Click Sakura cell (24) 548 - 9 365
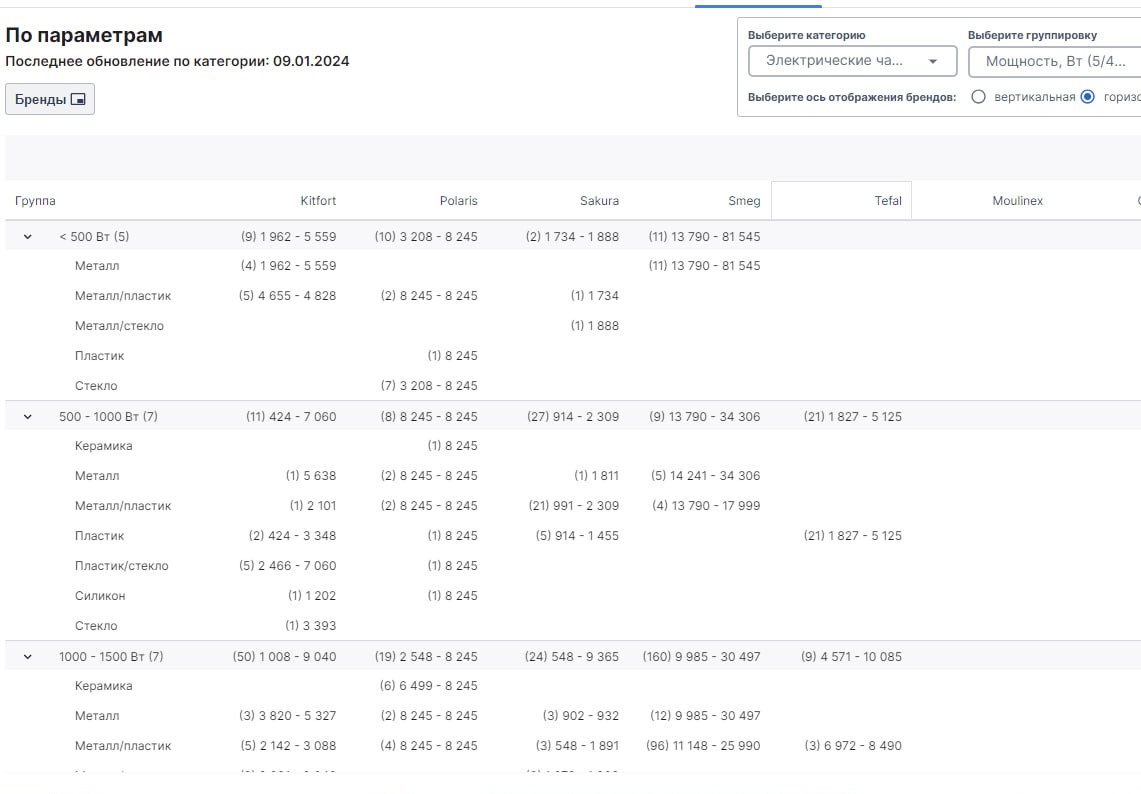 [x=571, y=656]
